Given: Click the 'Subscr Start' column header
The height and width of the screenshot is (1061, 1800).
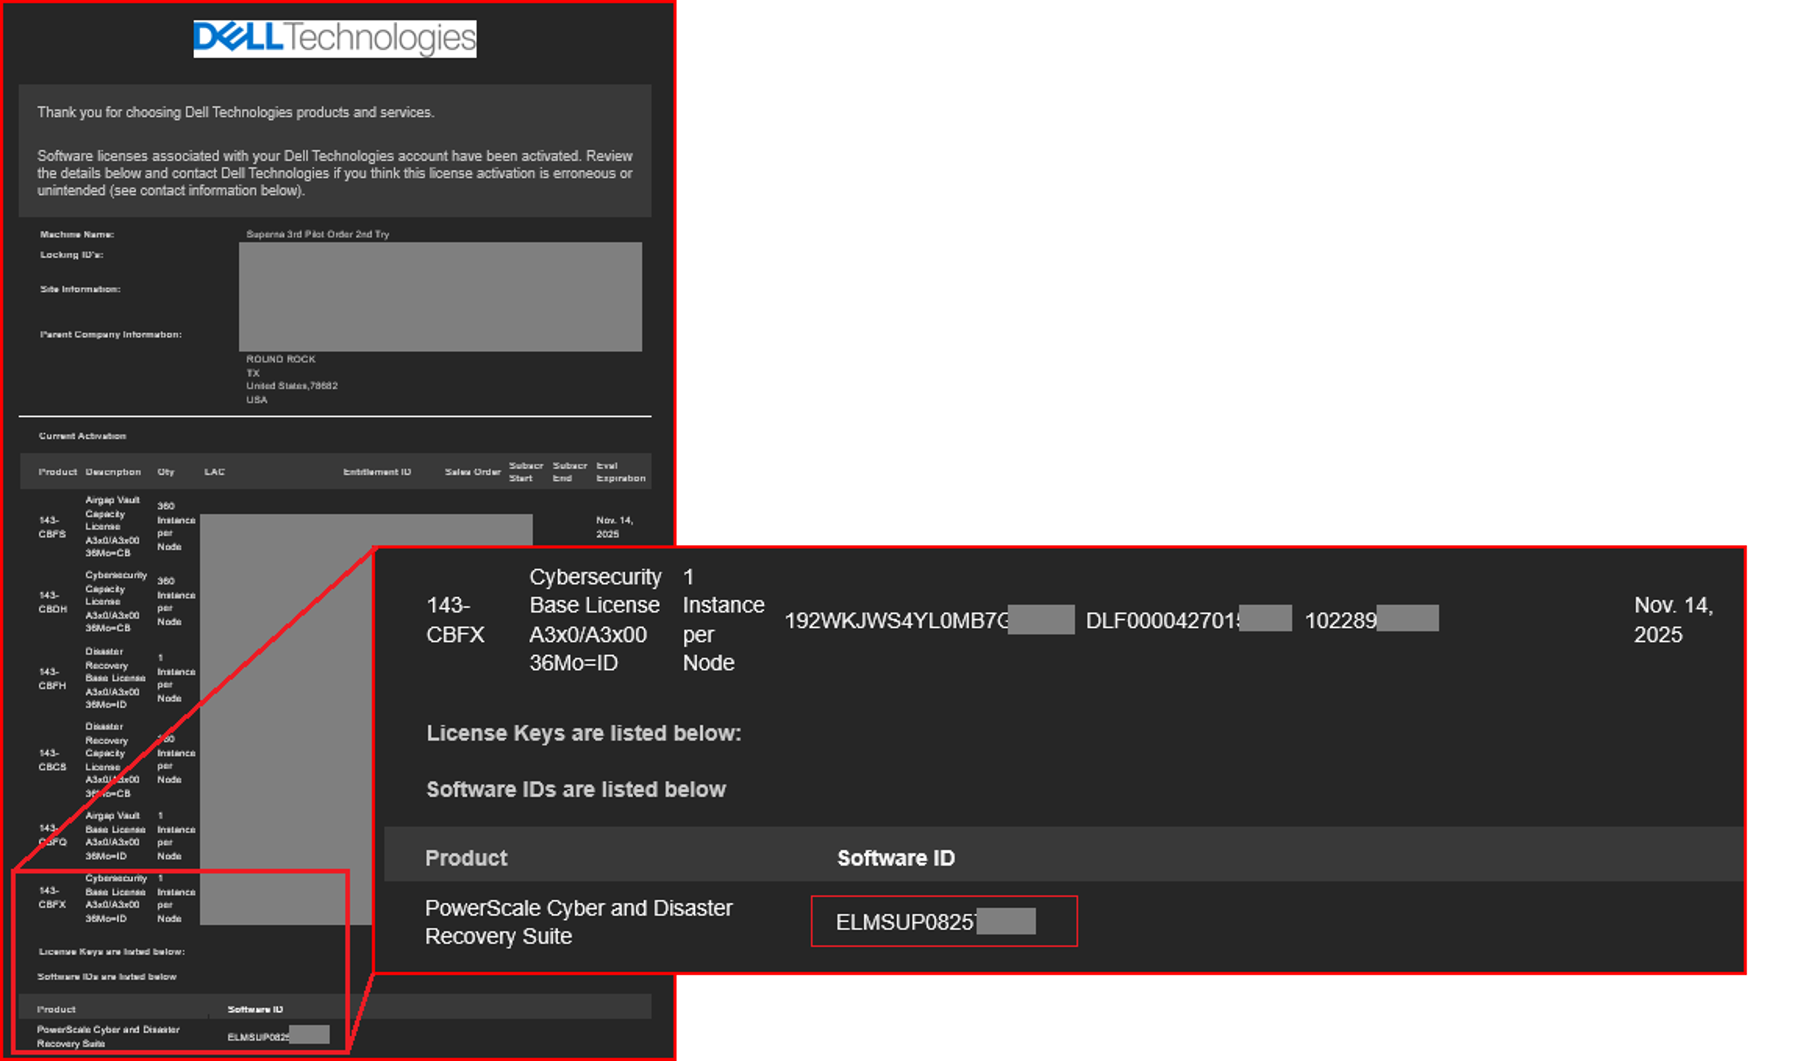Looking at the screenshot, I should coord(526,472).
